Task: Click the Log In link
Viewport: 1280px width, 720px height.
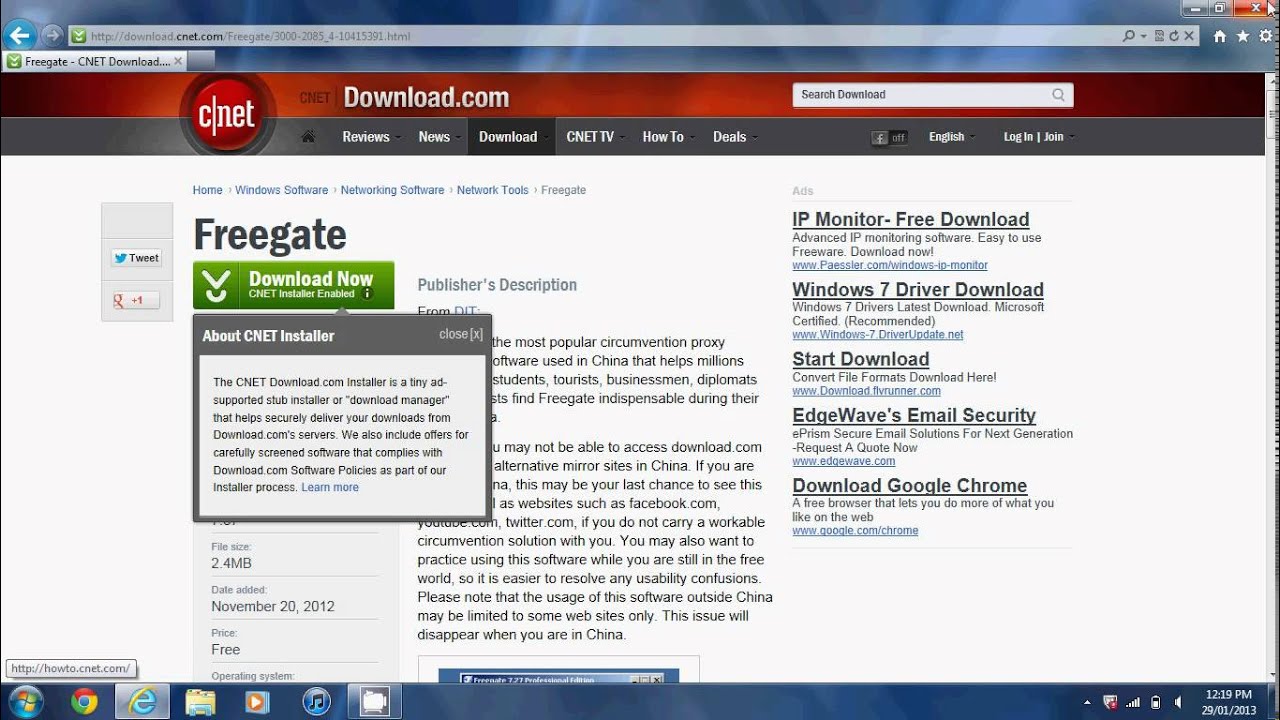Action: click(1018, 137)
